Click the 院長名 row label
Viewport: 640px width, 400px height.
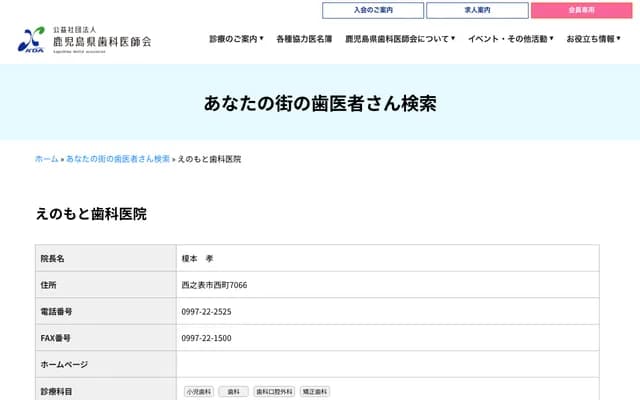click(52, 258)
